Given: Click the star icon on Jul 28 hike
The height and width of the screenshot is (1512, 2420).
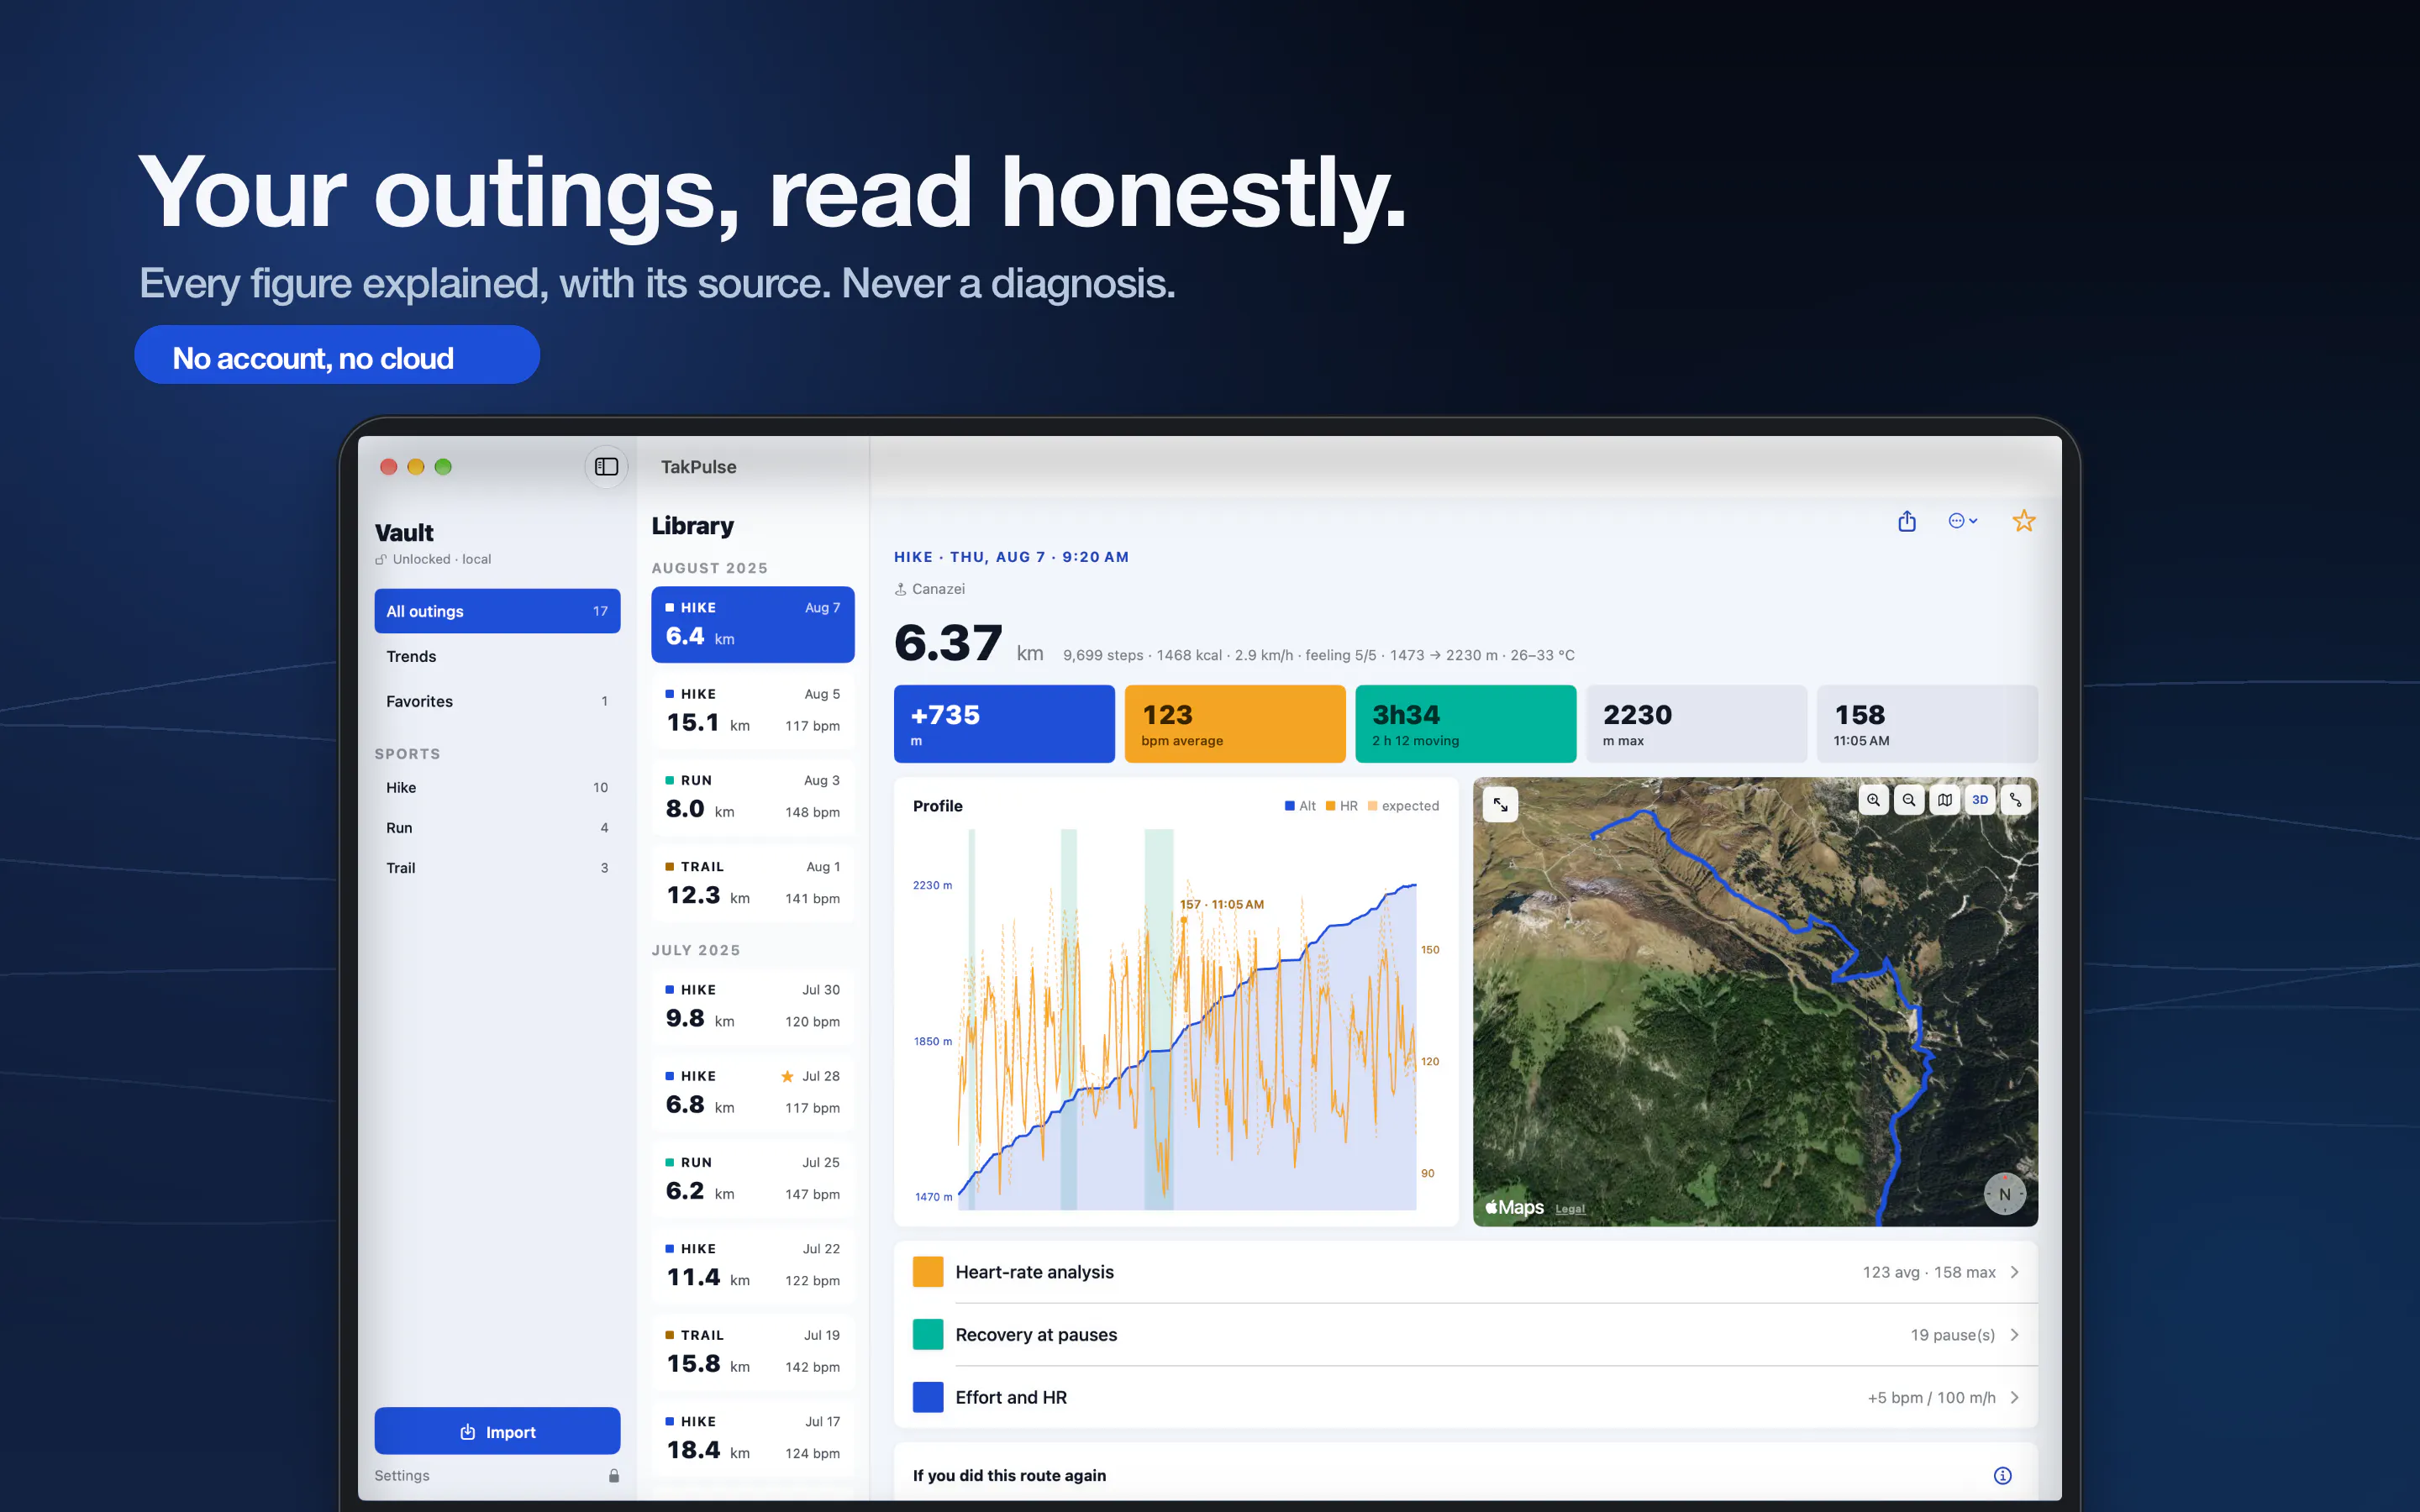Looking at the screenshot, I should click(787, 1076).
